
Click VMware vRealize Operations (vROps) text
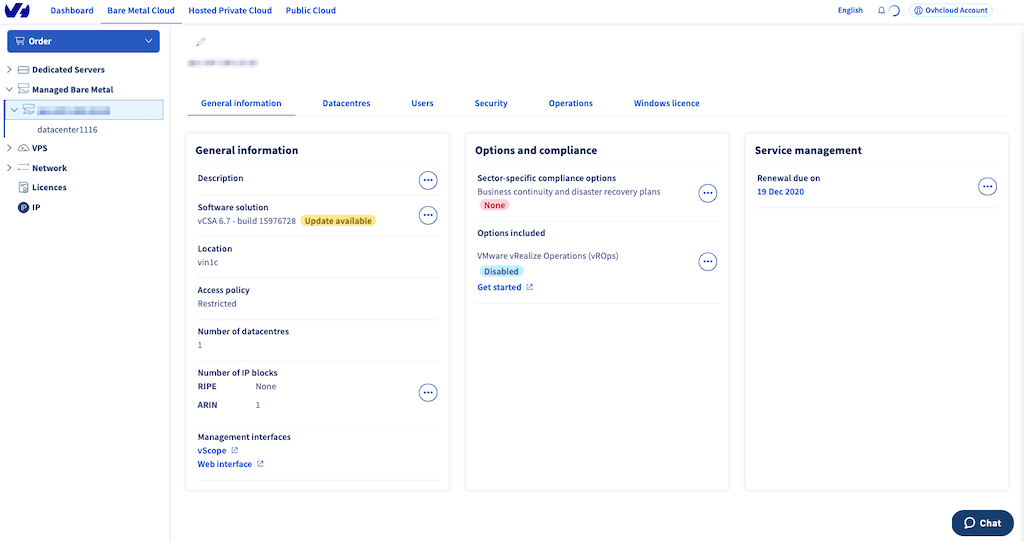(x=547, y=256)
